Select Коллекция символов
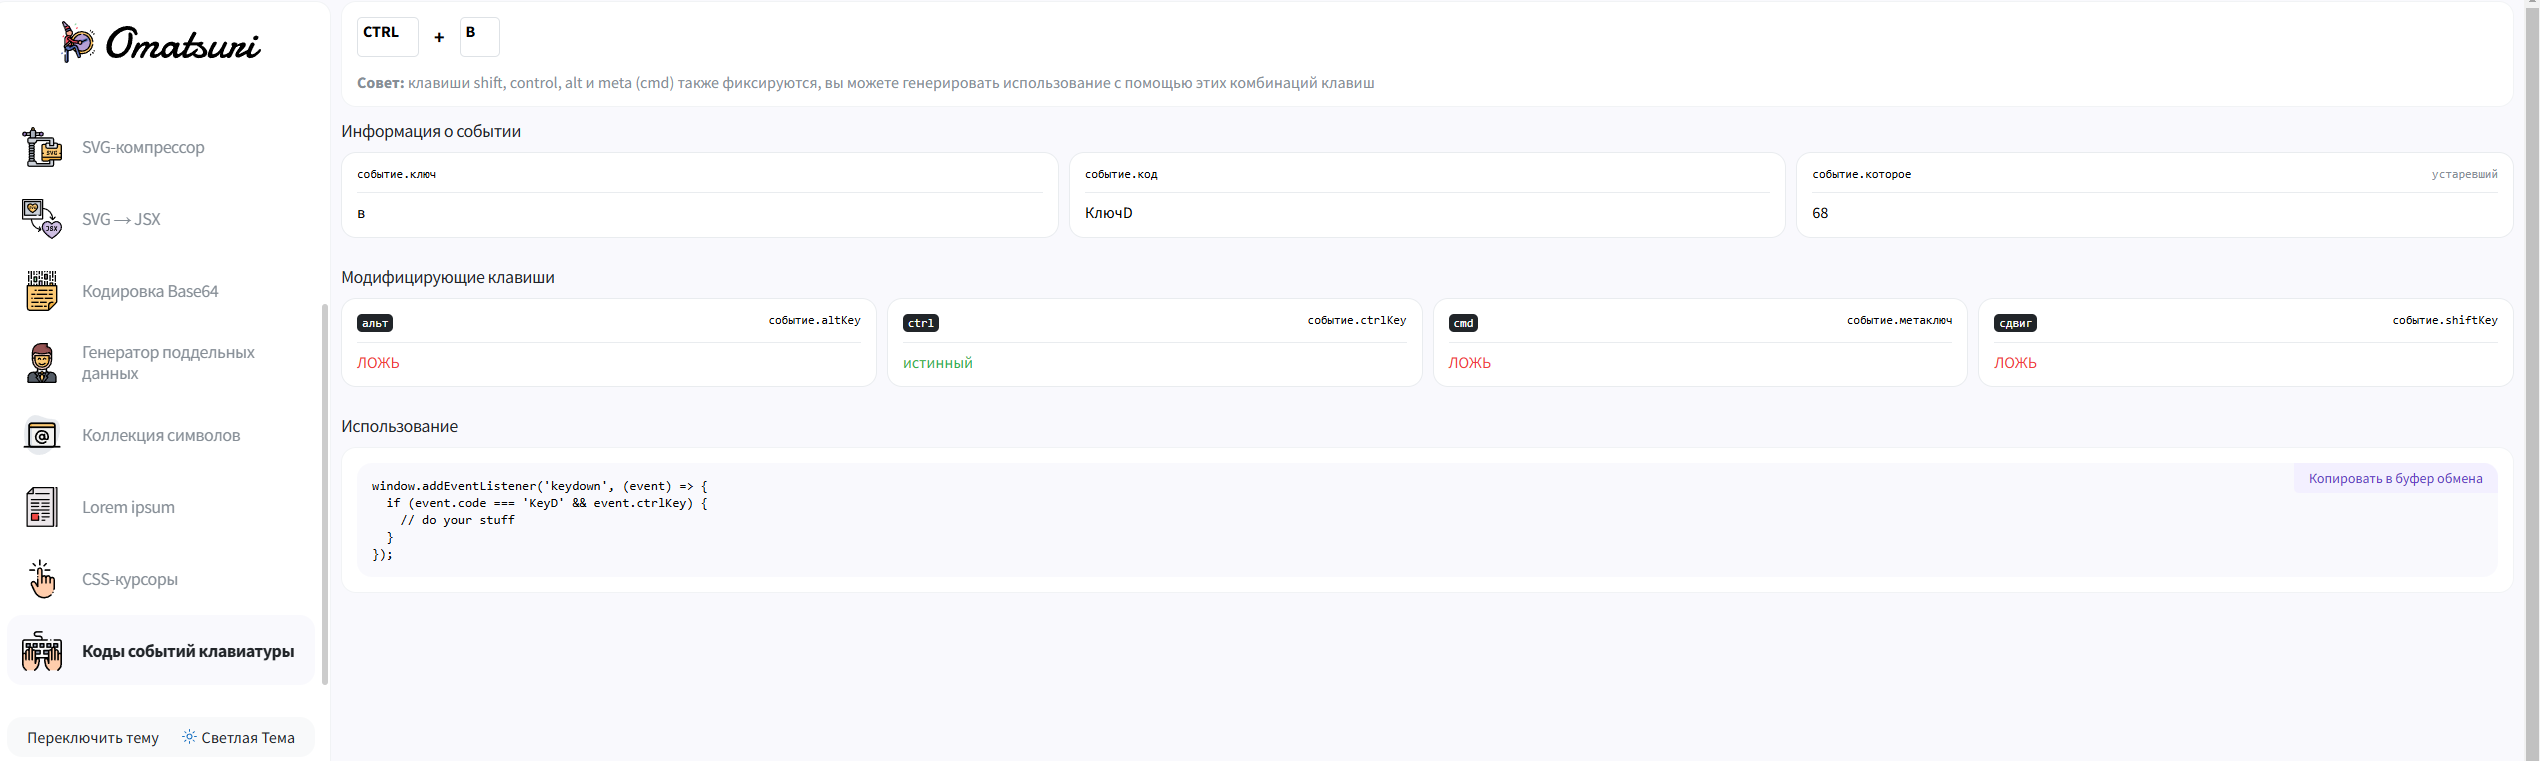The image size is (2540, 761). point(161,435)
